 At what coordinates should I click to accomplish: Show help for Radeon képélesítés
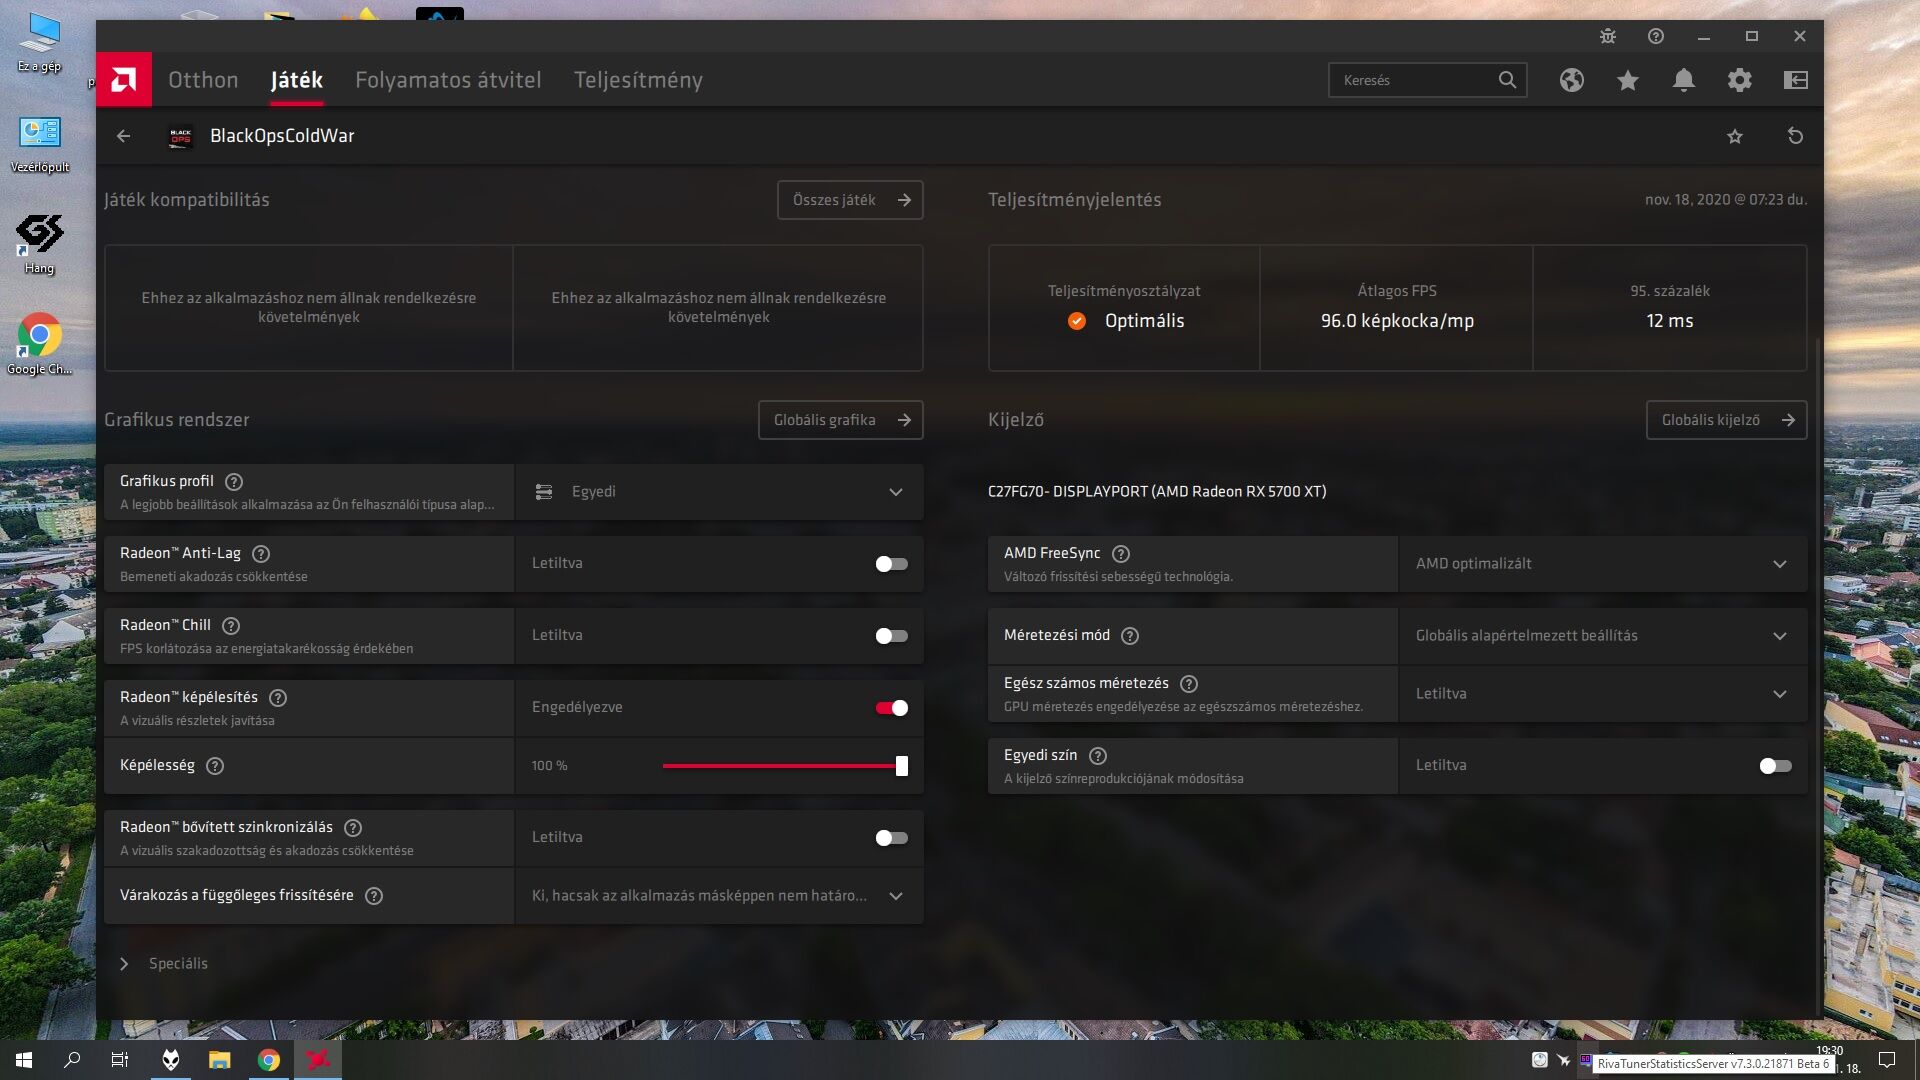(278, 698)
